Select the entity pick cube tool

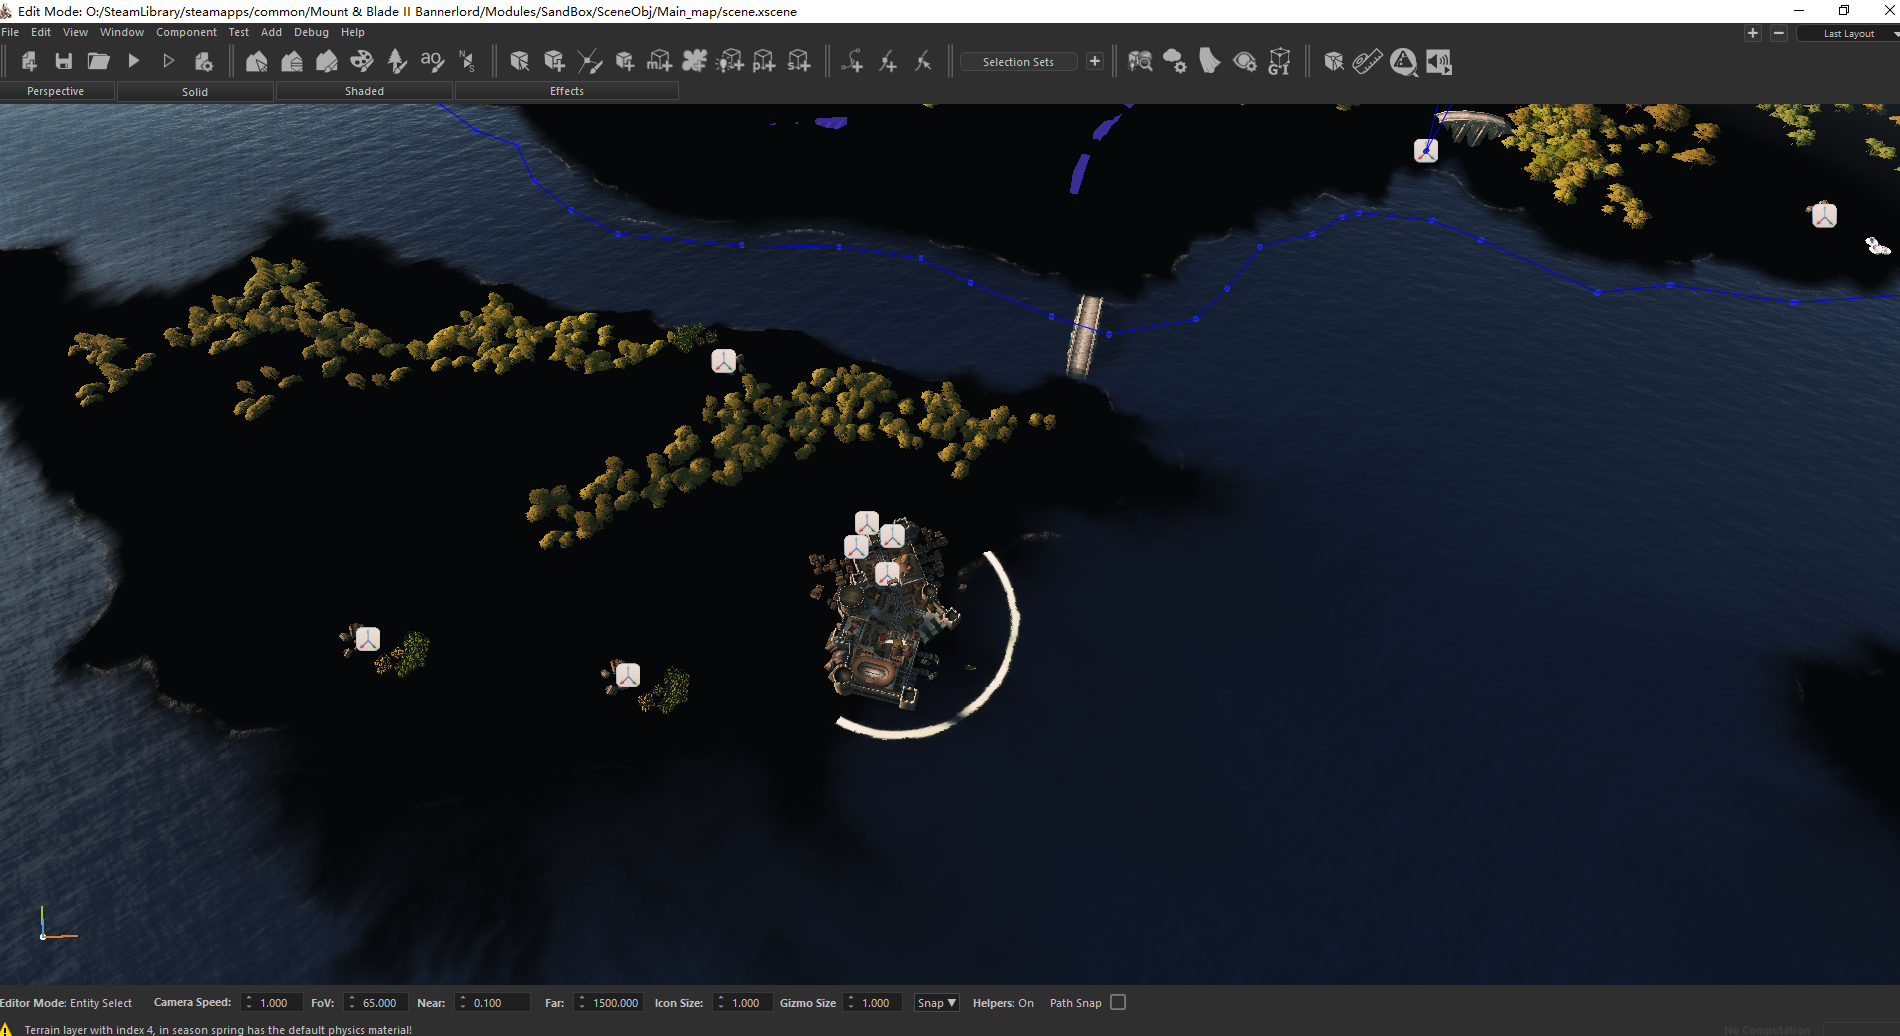click(520, 61)
